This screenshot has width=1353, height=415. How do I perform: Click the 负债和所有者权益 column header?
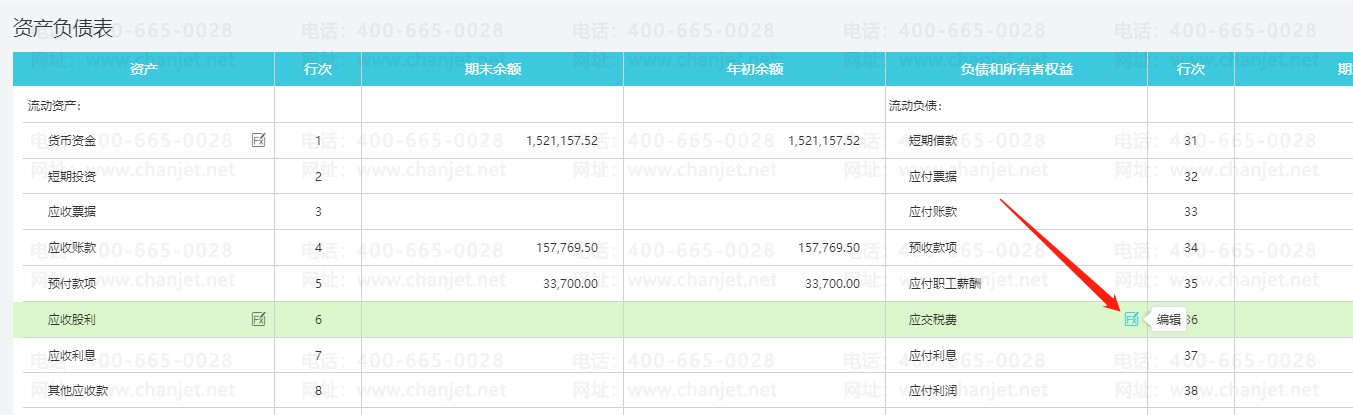1016,69
